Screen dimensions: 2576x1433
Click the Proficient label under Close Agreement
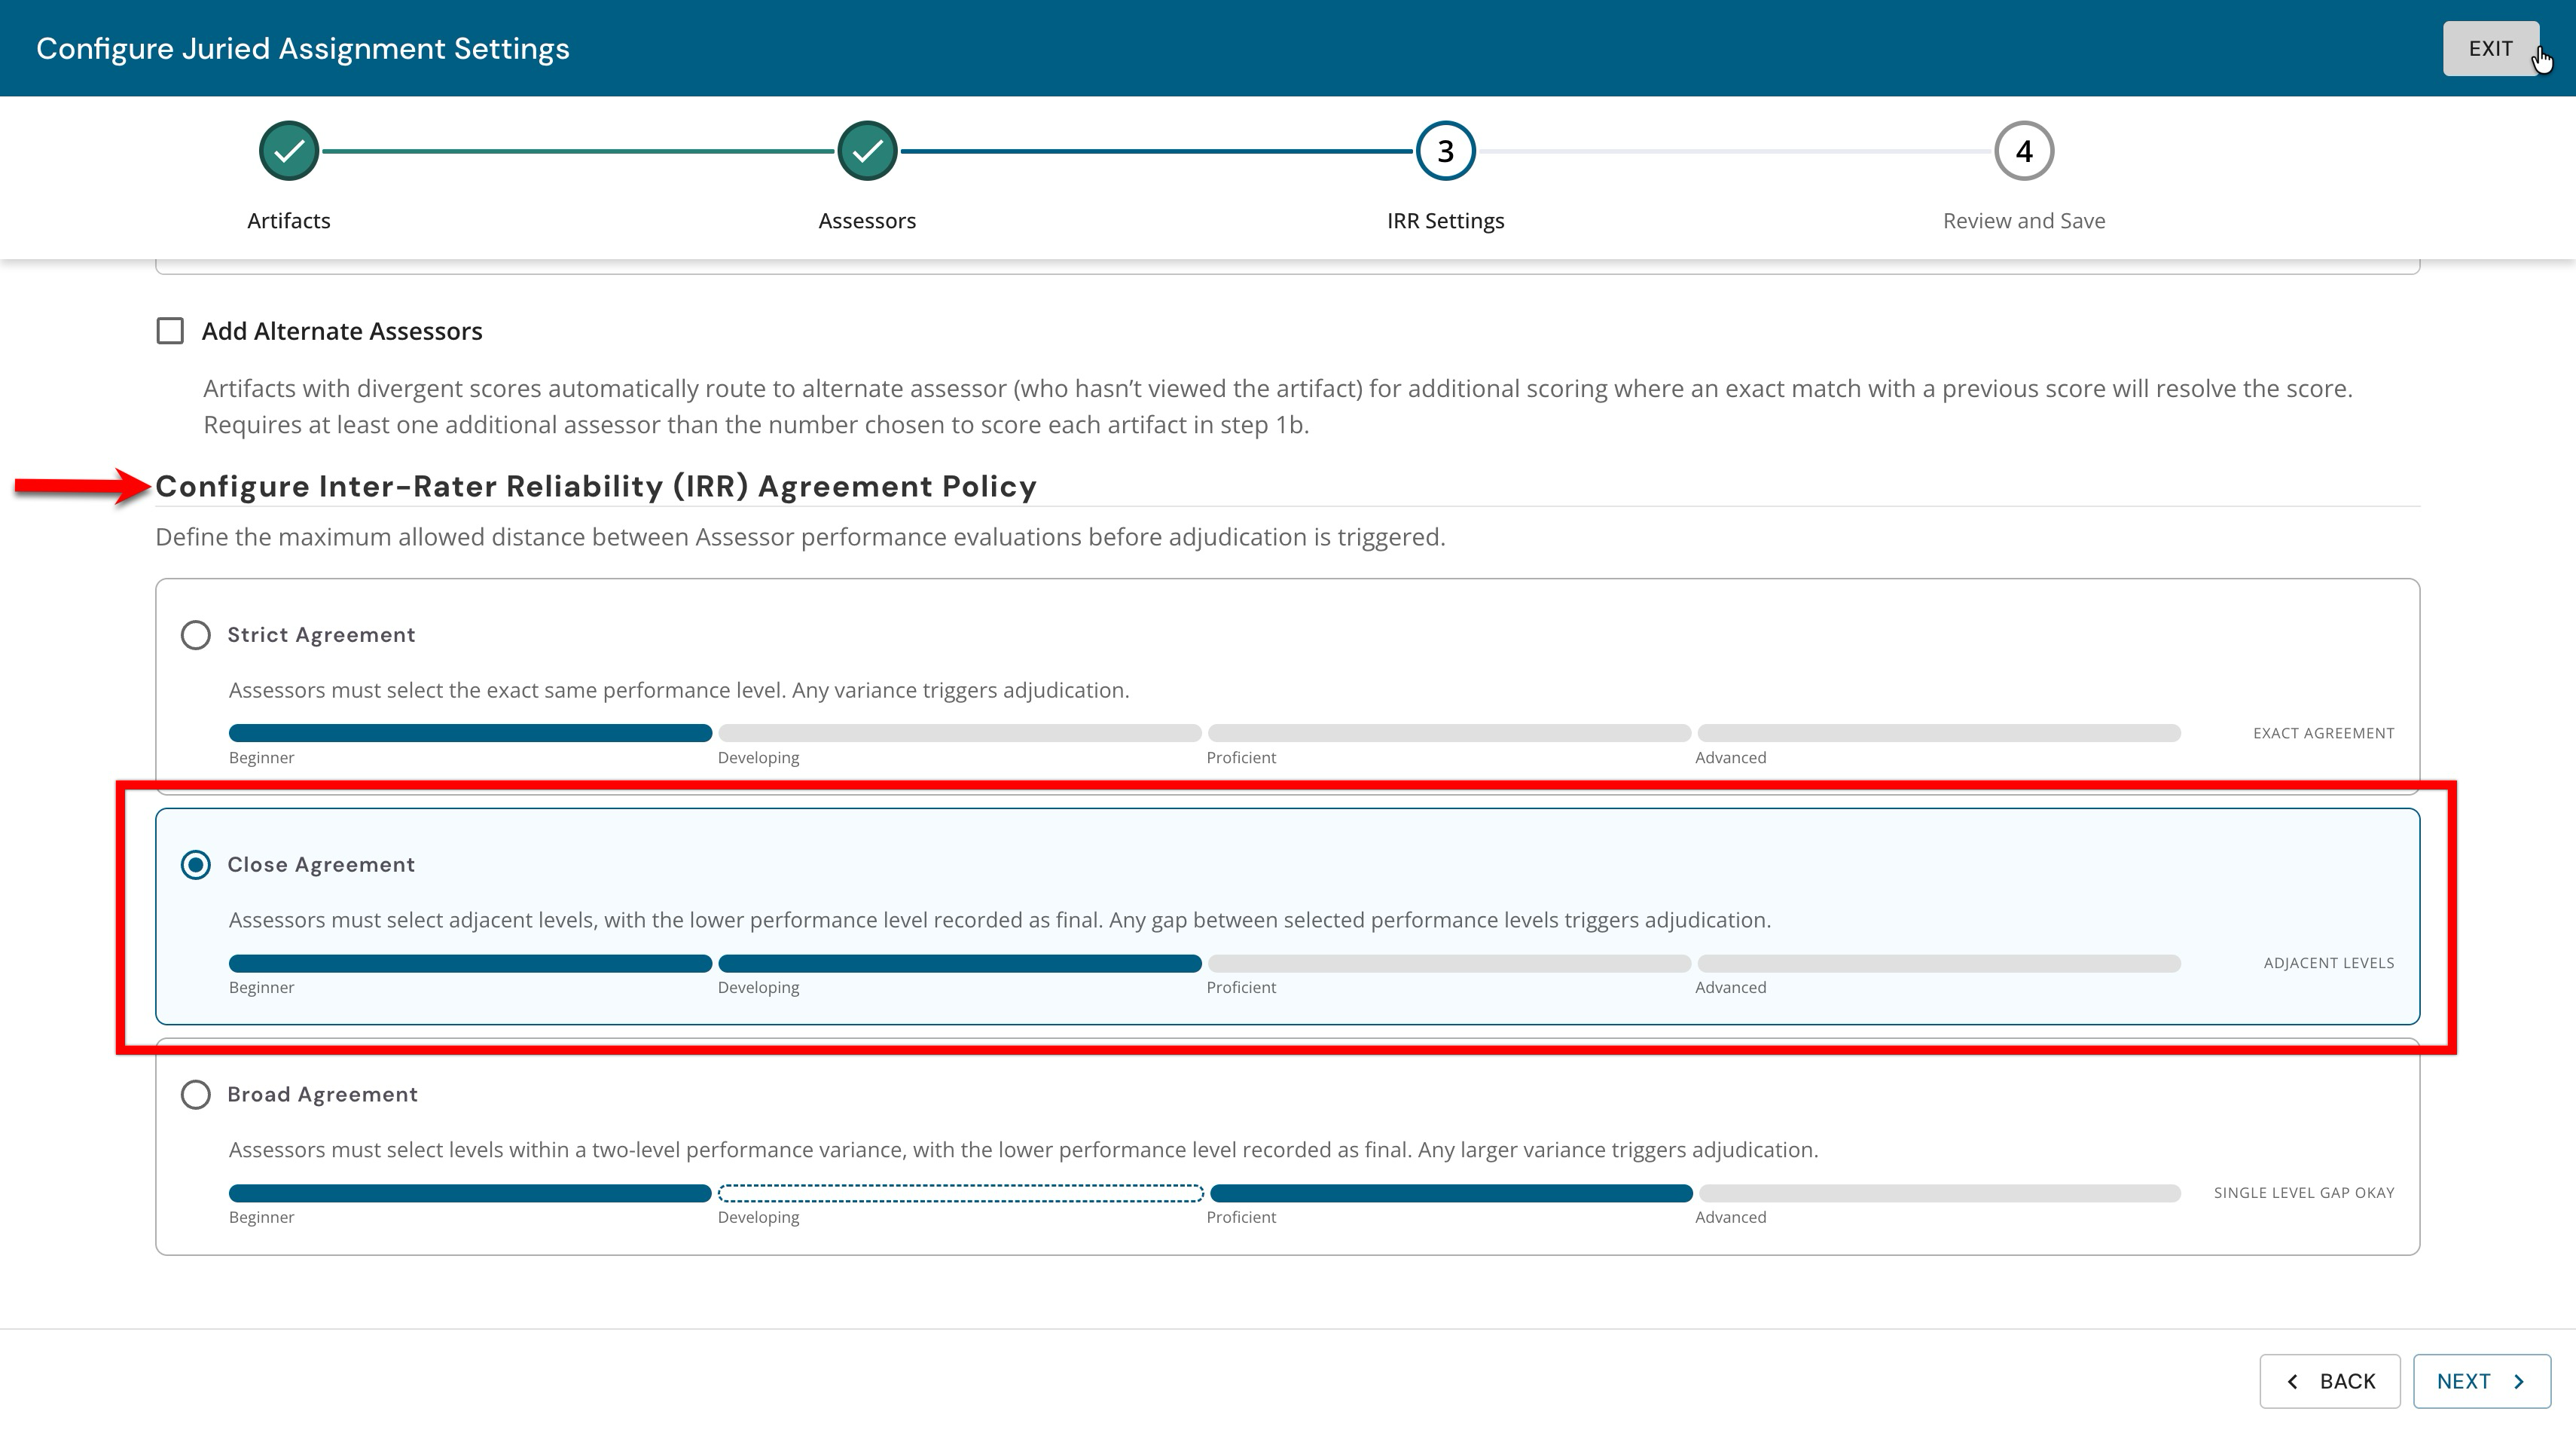click(1240, 988)
